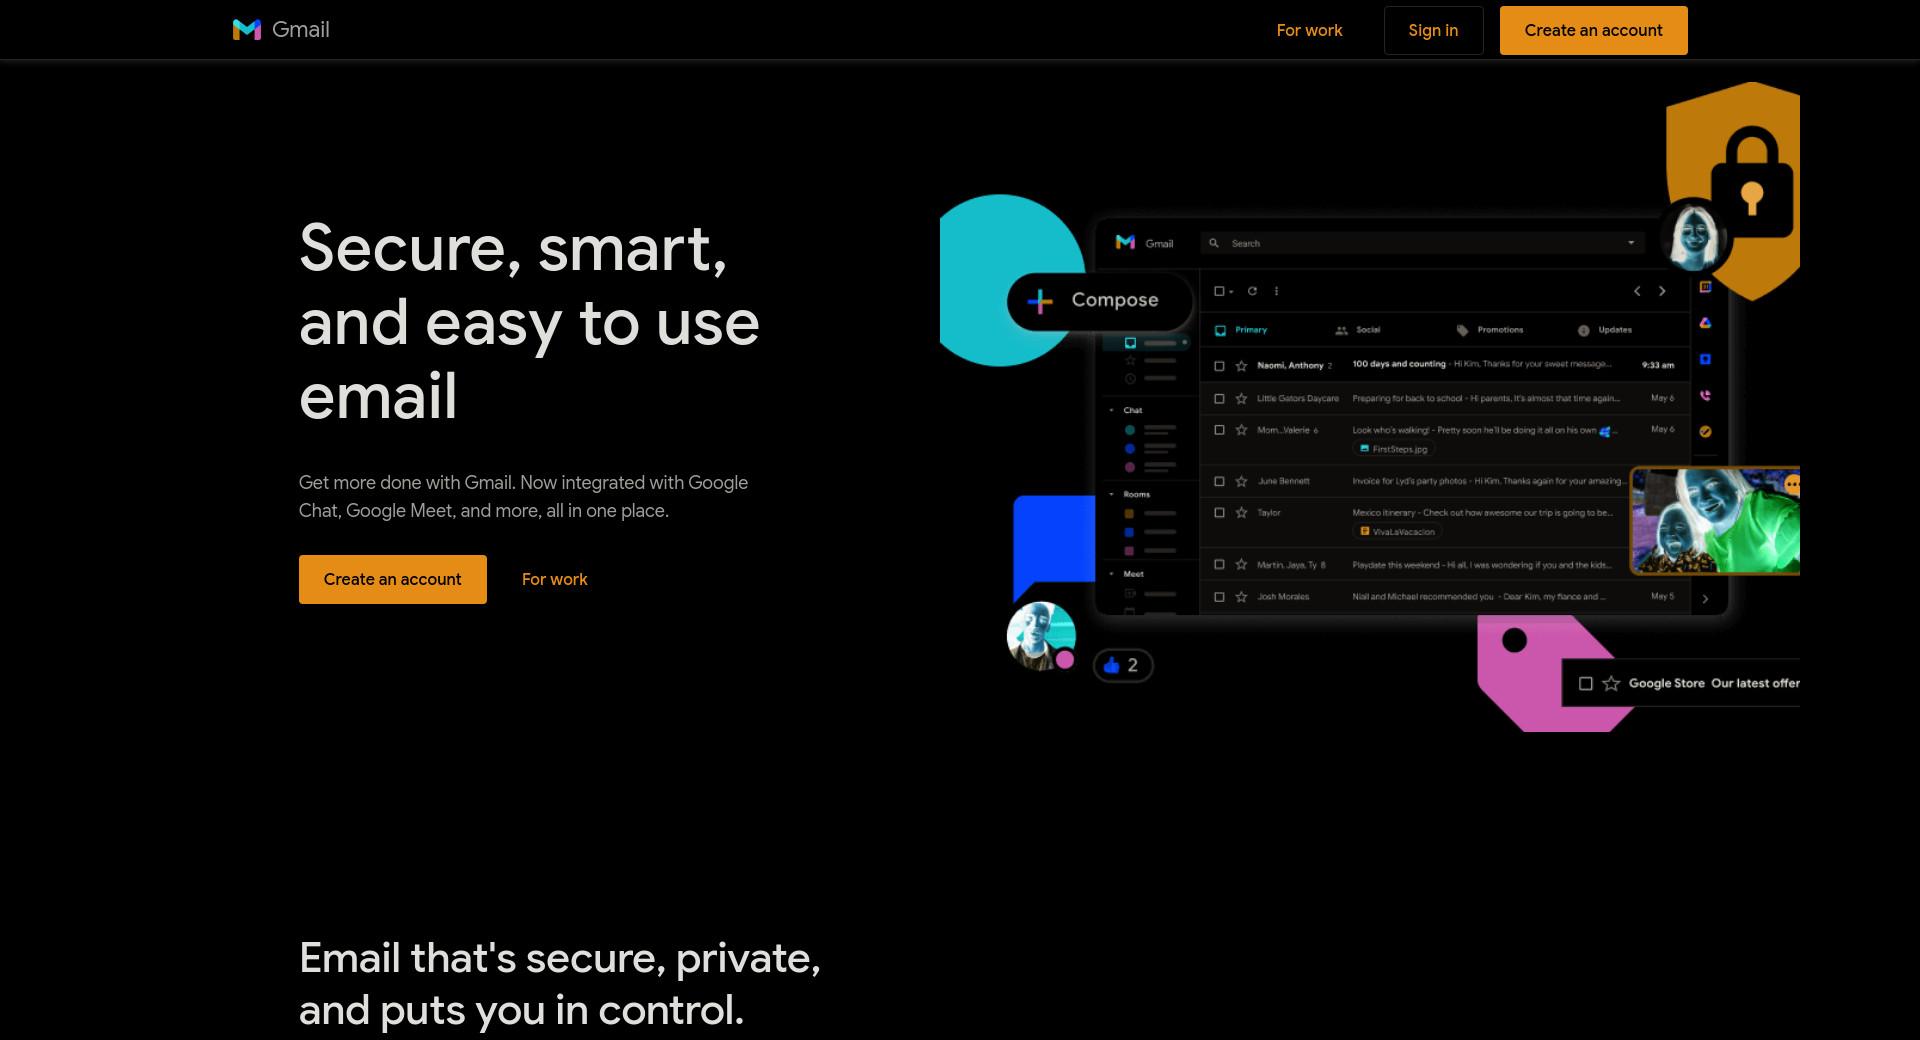This screenshot has height=1040, width=1920.
Task: Open the blue square icon in the right side panel
Action: tap(1705, 359)
